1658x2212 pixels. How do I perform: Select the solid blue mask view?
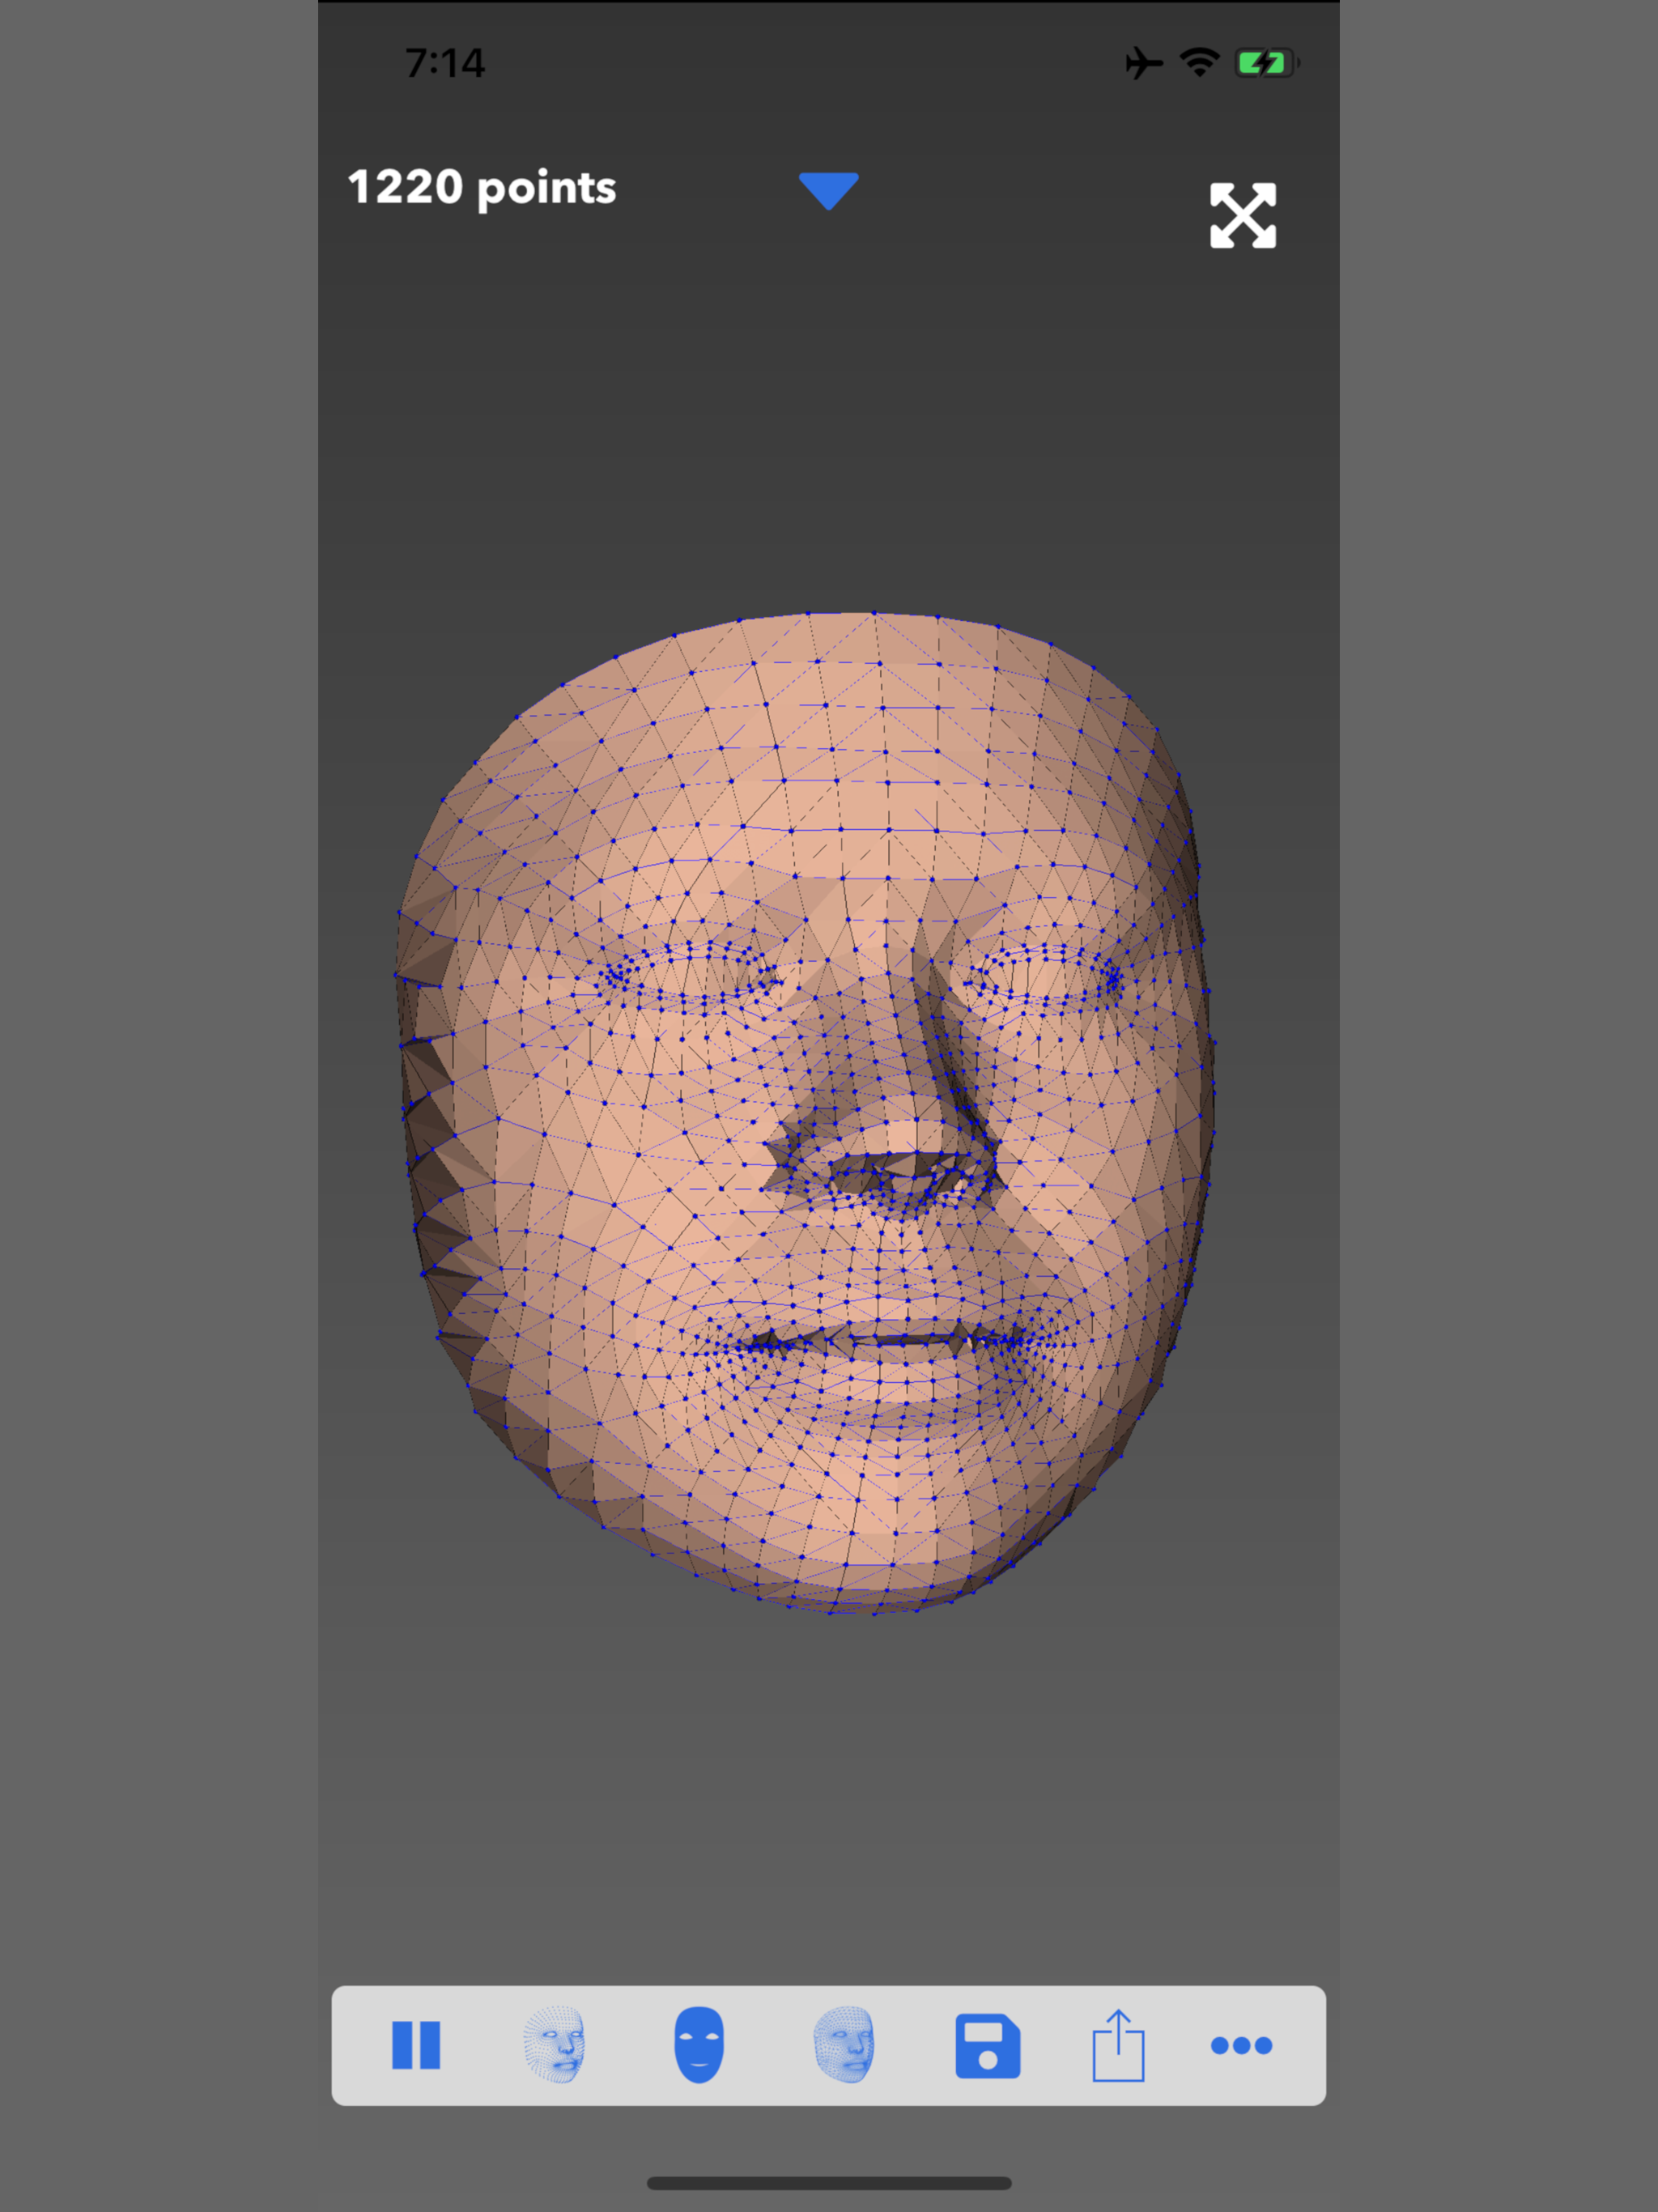click(699, 2045)
